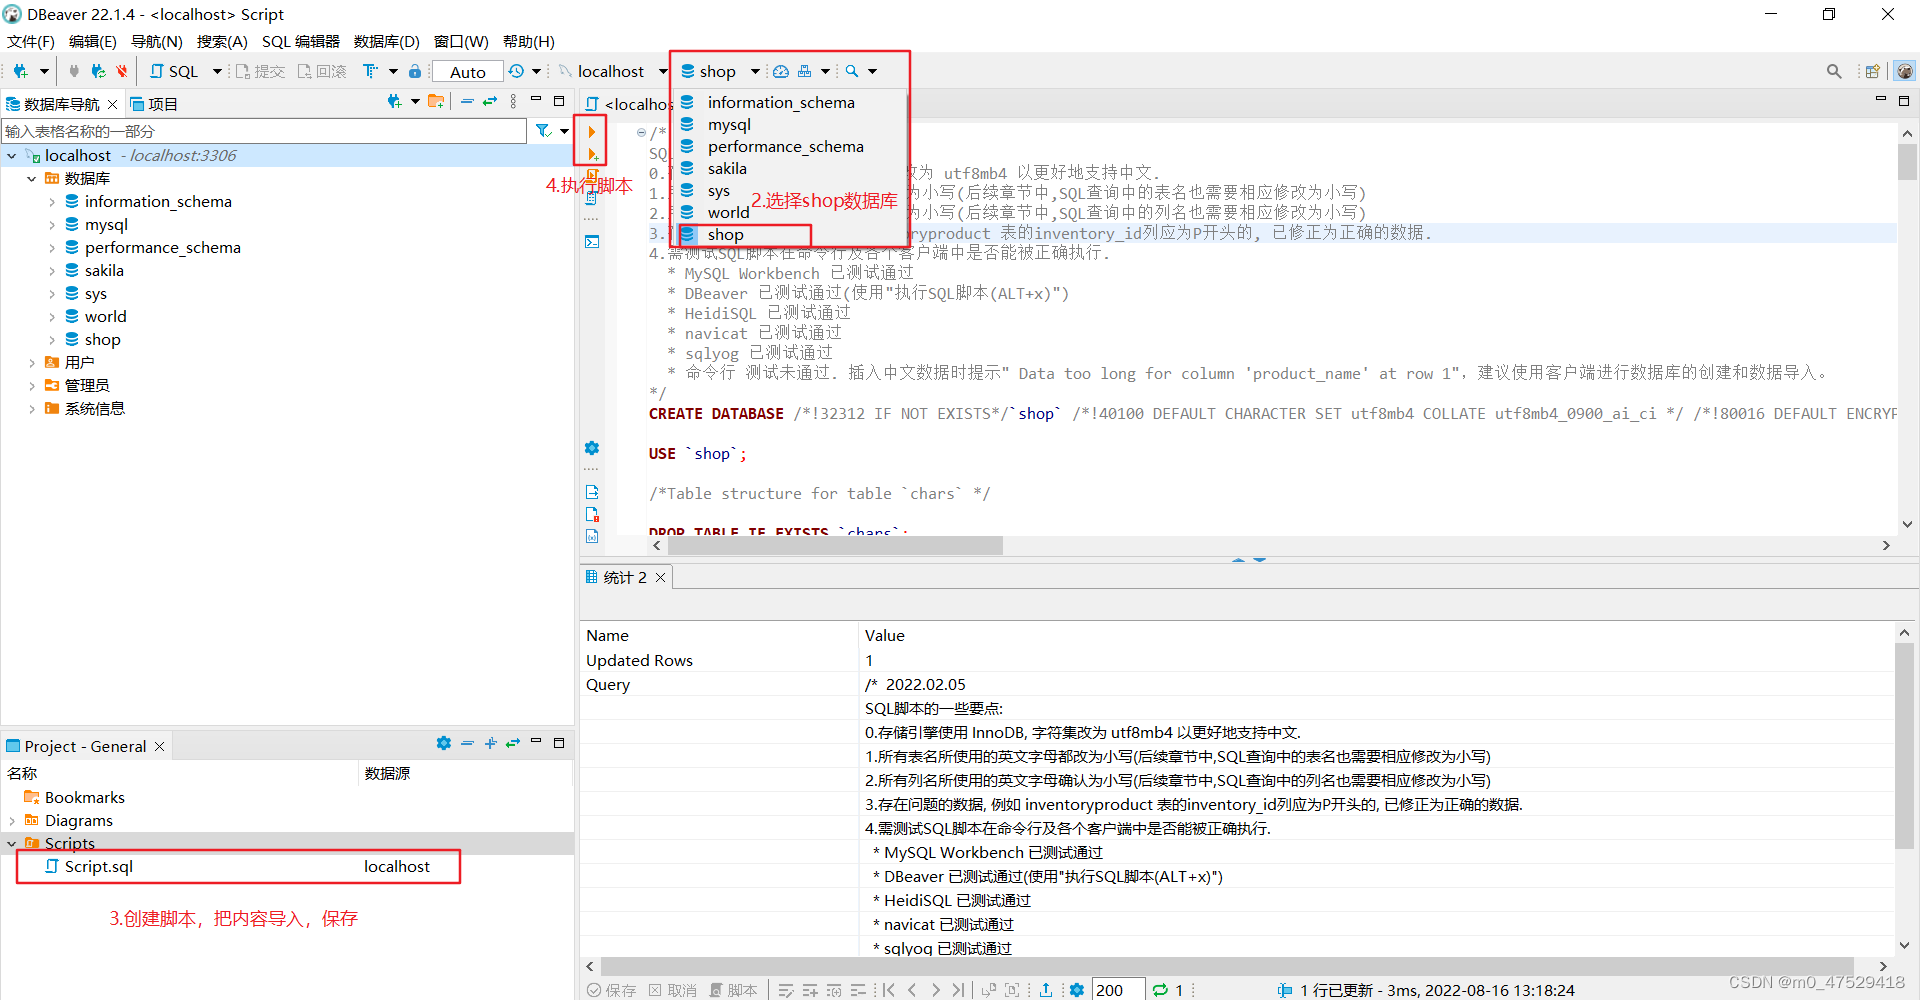1920x1000 pixels.
Task: Collapse all nodes in database navigator
Action: (467, 101)
